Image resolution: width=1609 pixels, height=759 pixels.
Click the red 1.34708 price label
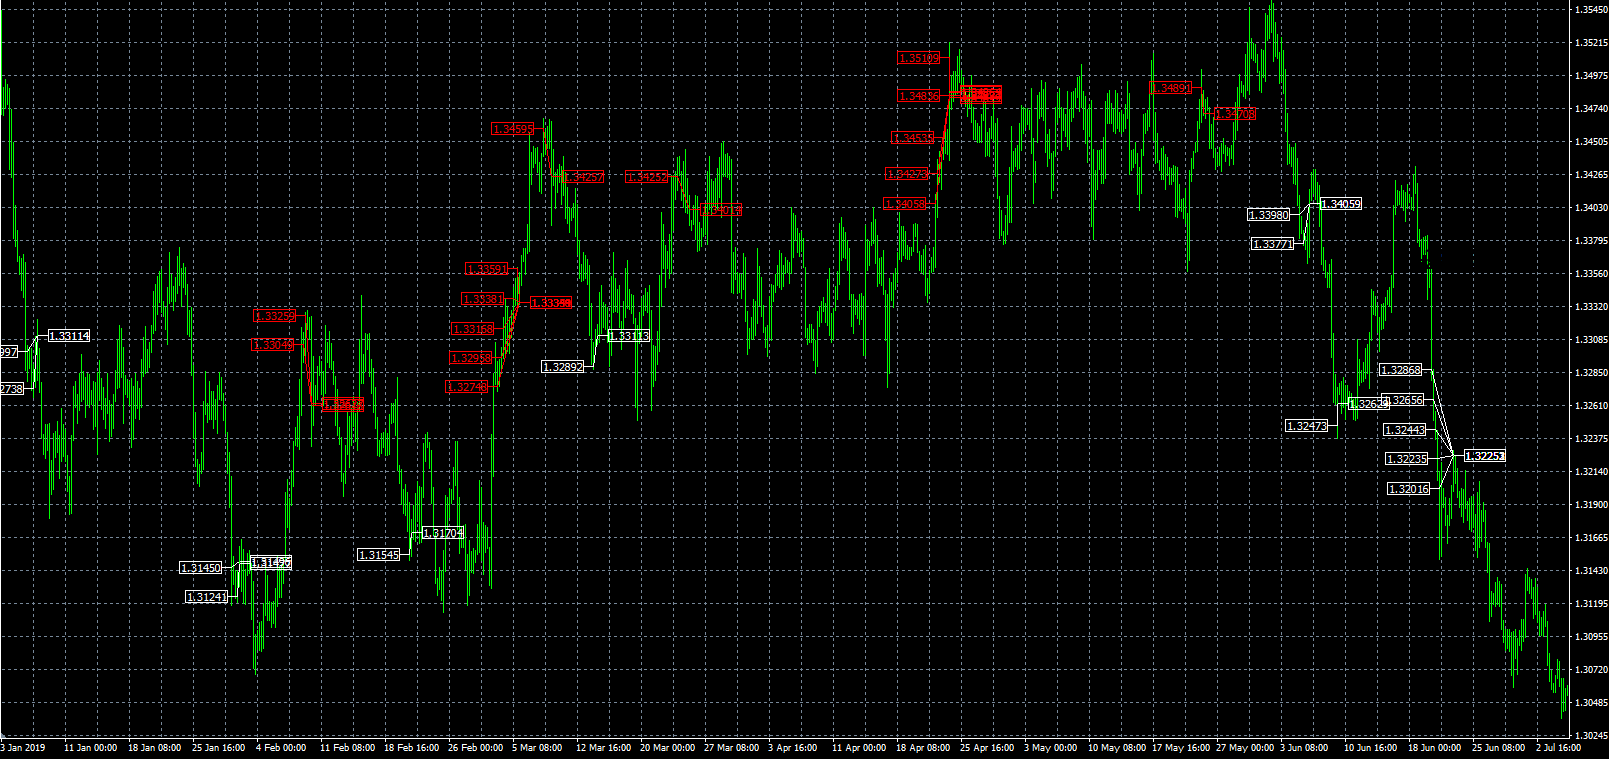[1235, 114]
